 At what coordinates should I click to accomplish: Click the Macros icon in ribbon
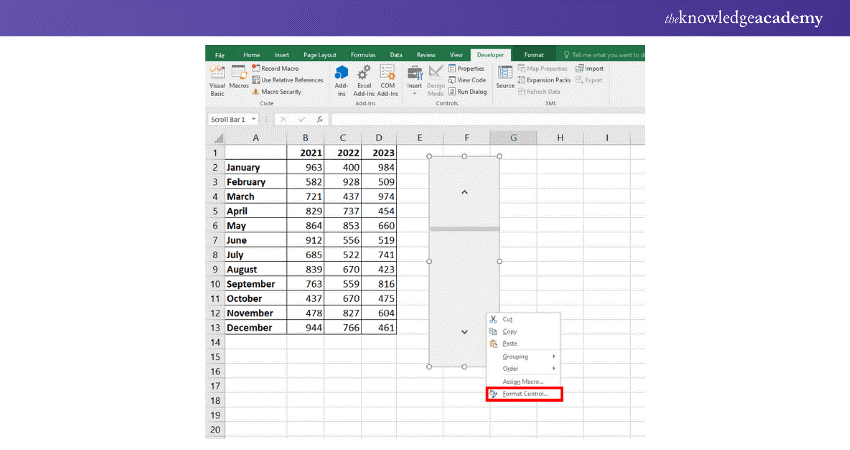point(239,77)
